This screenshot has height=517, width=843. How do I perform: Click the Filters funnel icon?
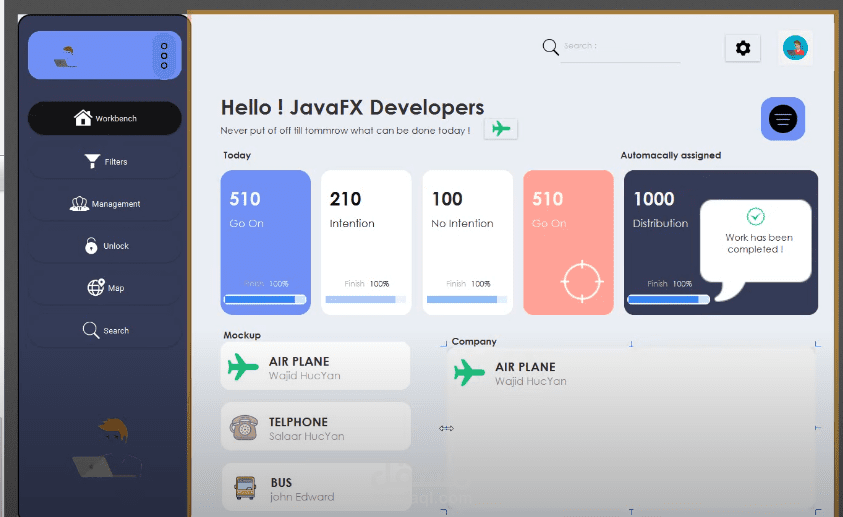(92, 161)
